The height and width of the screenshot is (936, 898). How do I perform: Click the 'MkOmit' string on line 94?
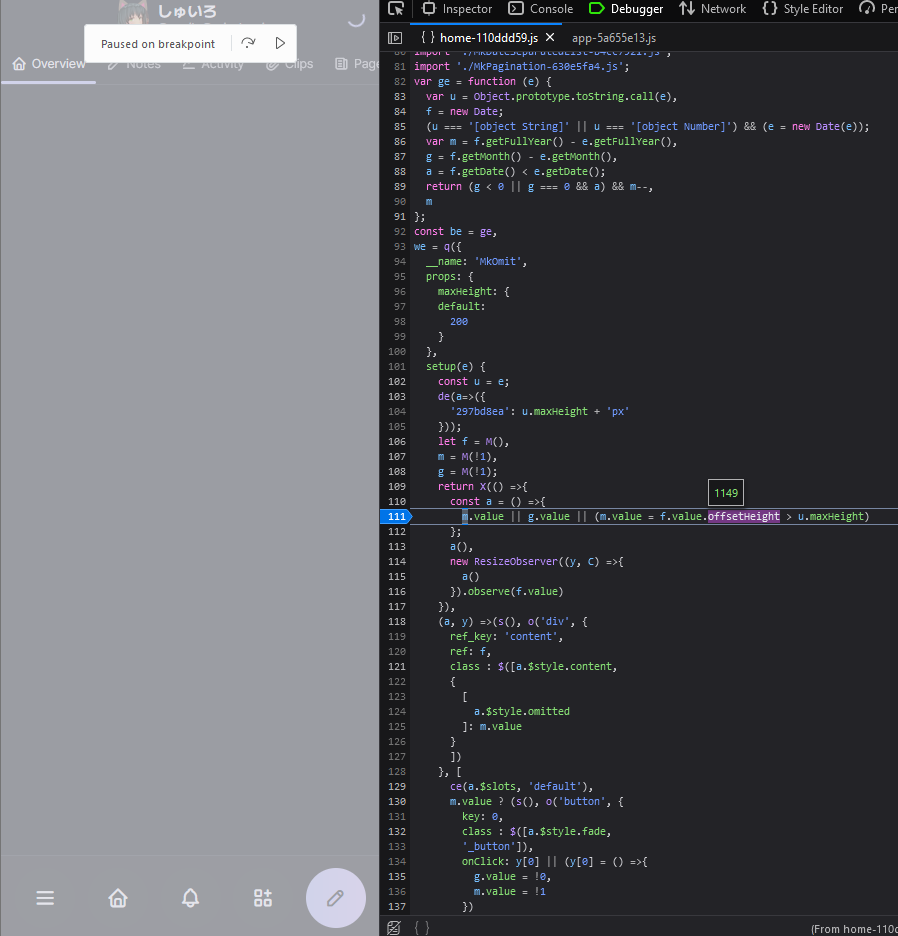500,261
